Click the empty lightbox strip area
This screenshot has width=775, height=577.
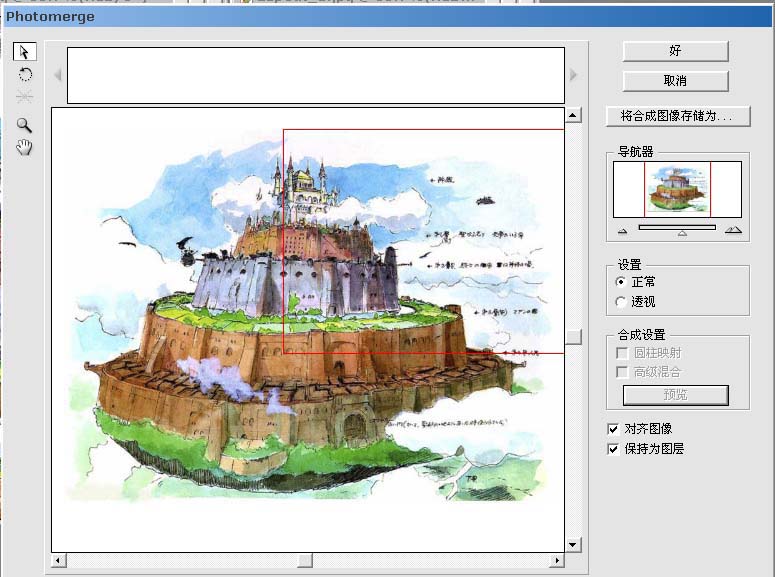[x=316, y=75]
